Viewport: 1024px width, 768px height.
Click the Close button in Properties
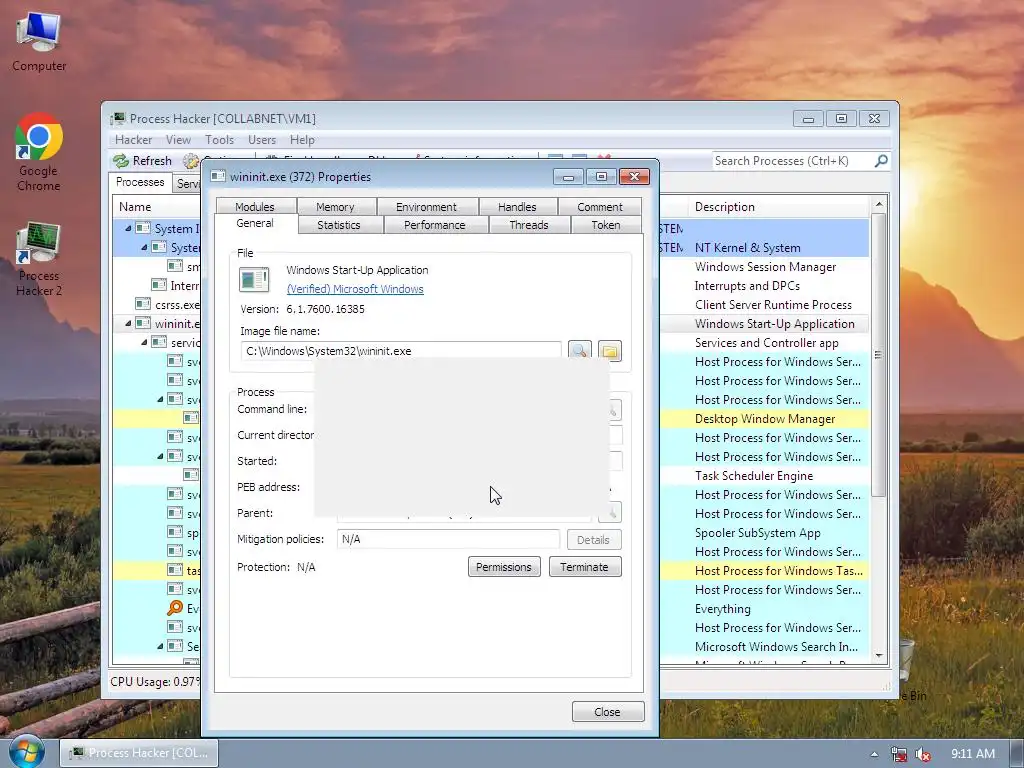(x=607, y=712)
